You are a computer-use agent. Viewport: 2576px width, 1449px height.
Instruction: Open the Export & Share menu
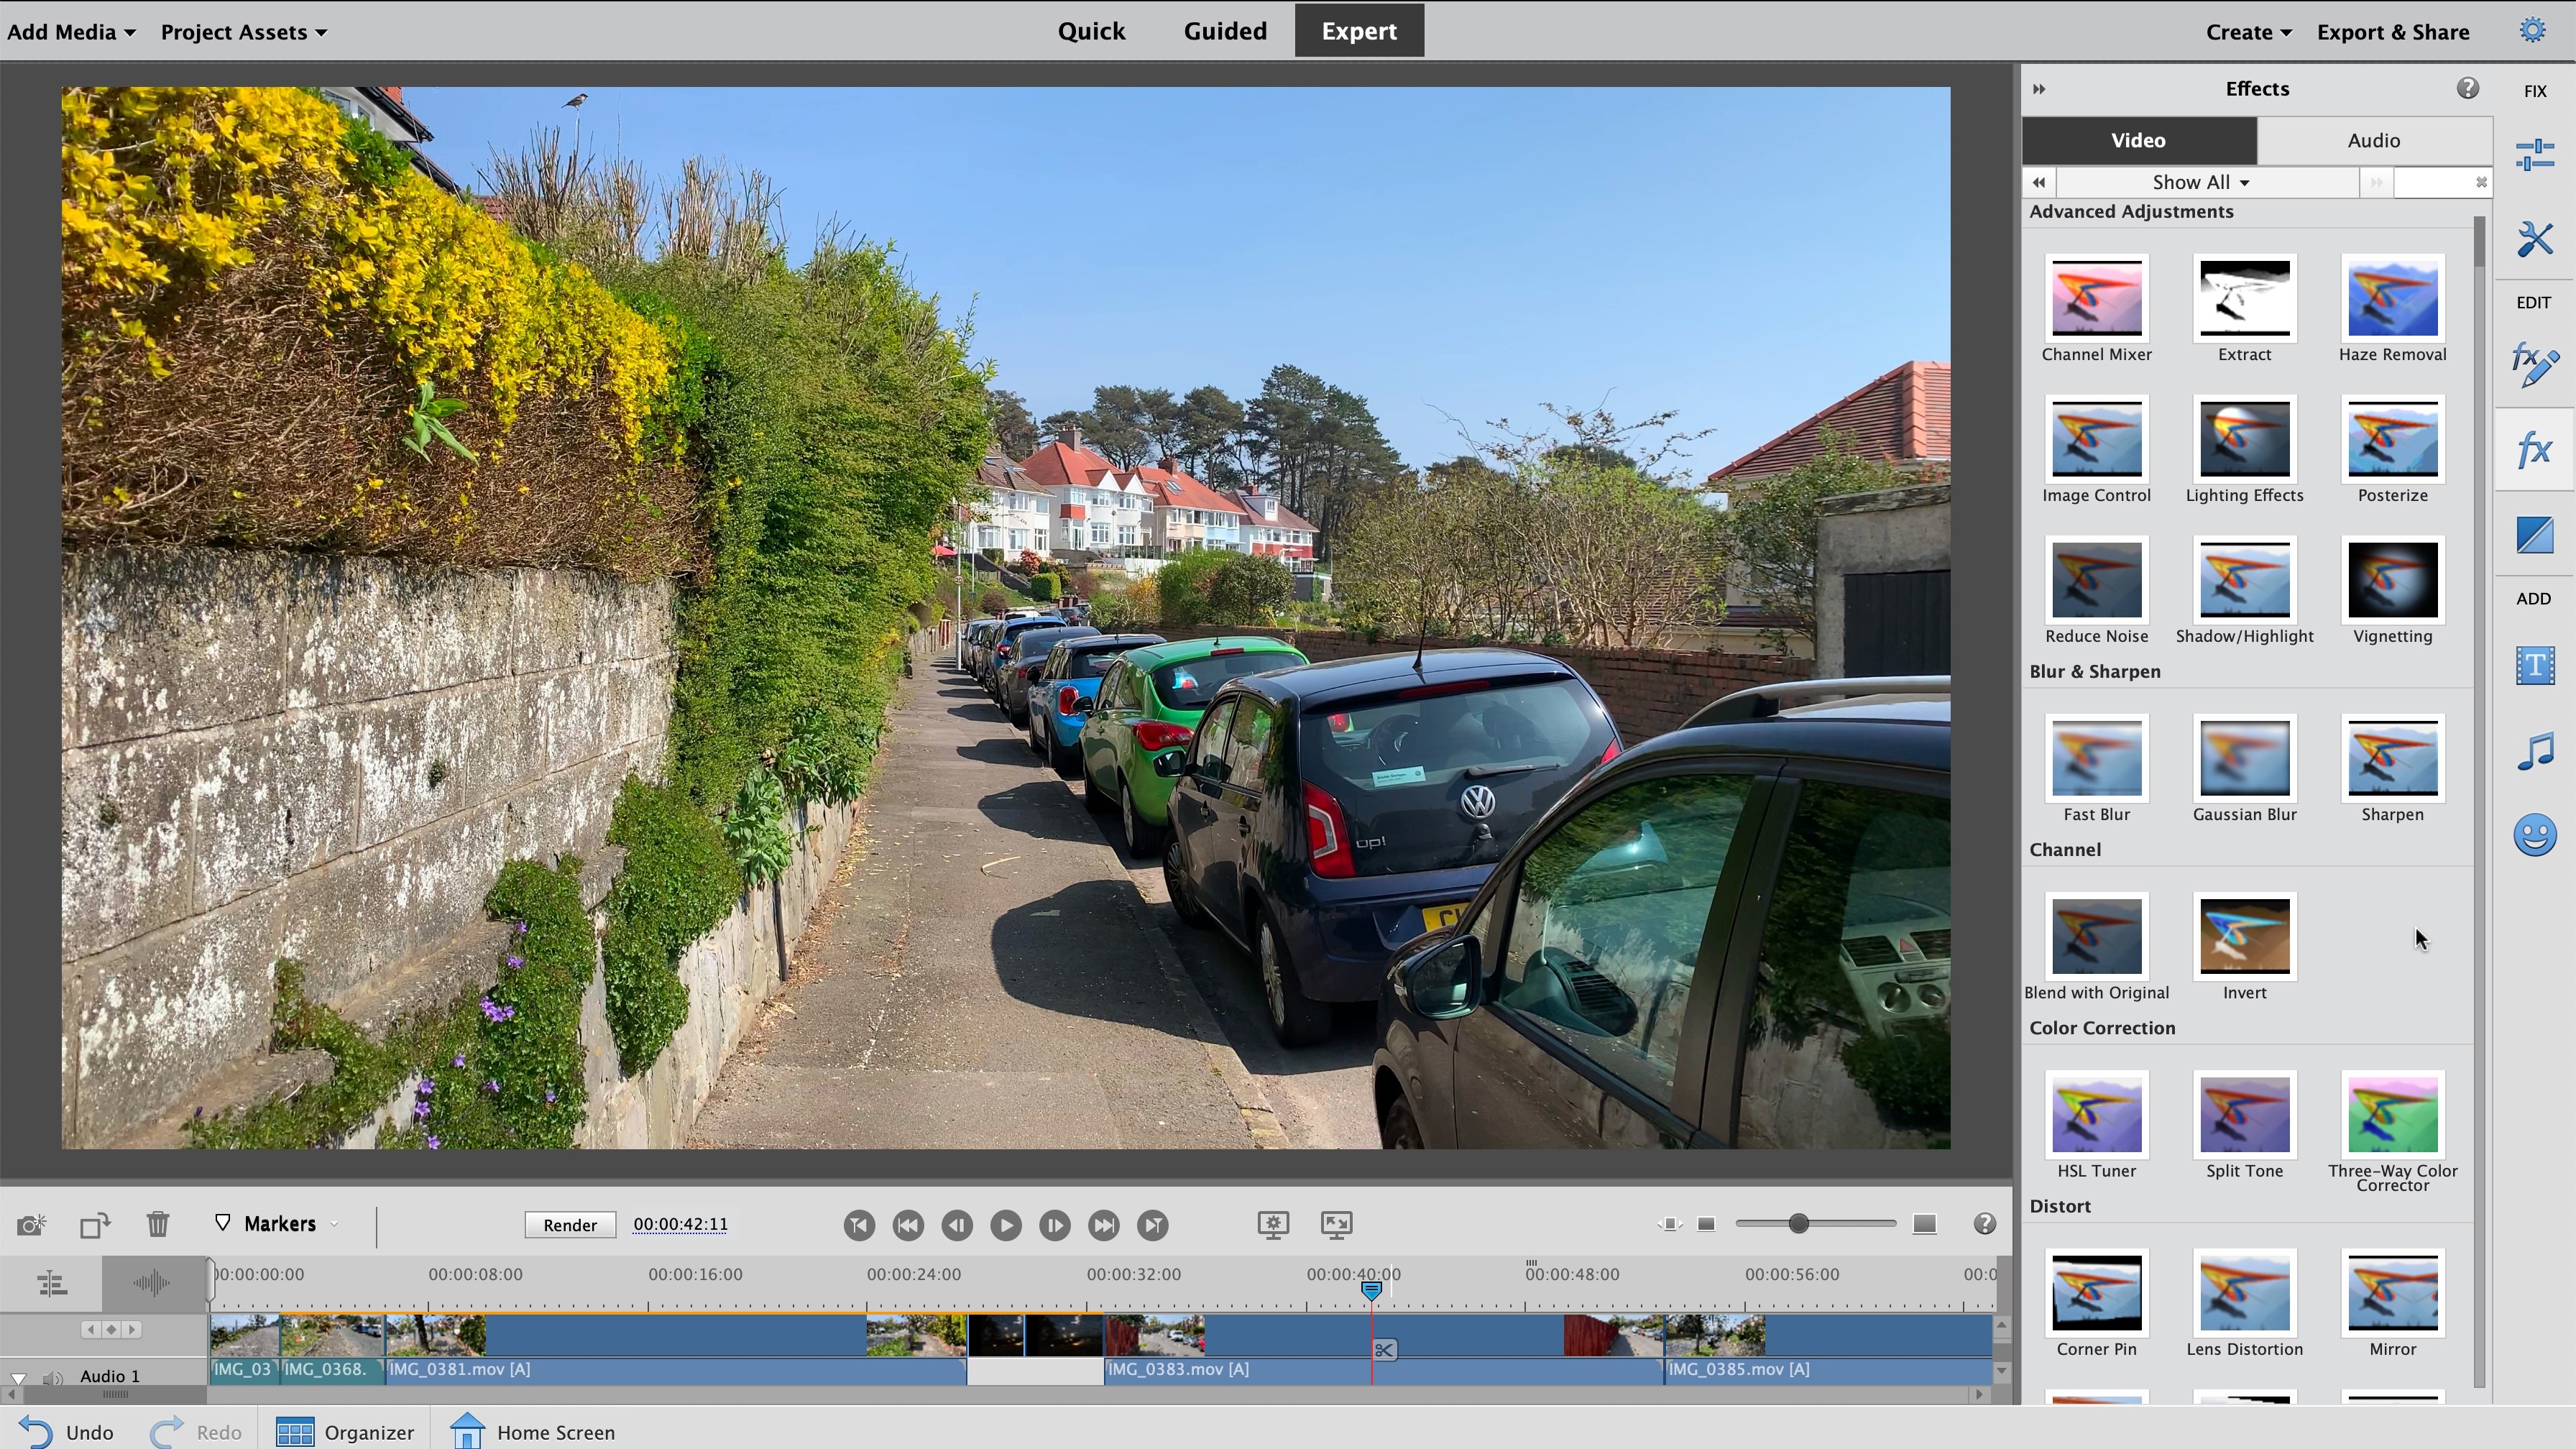(x=2393, y=32)
